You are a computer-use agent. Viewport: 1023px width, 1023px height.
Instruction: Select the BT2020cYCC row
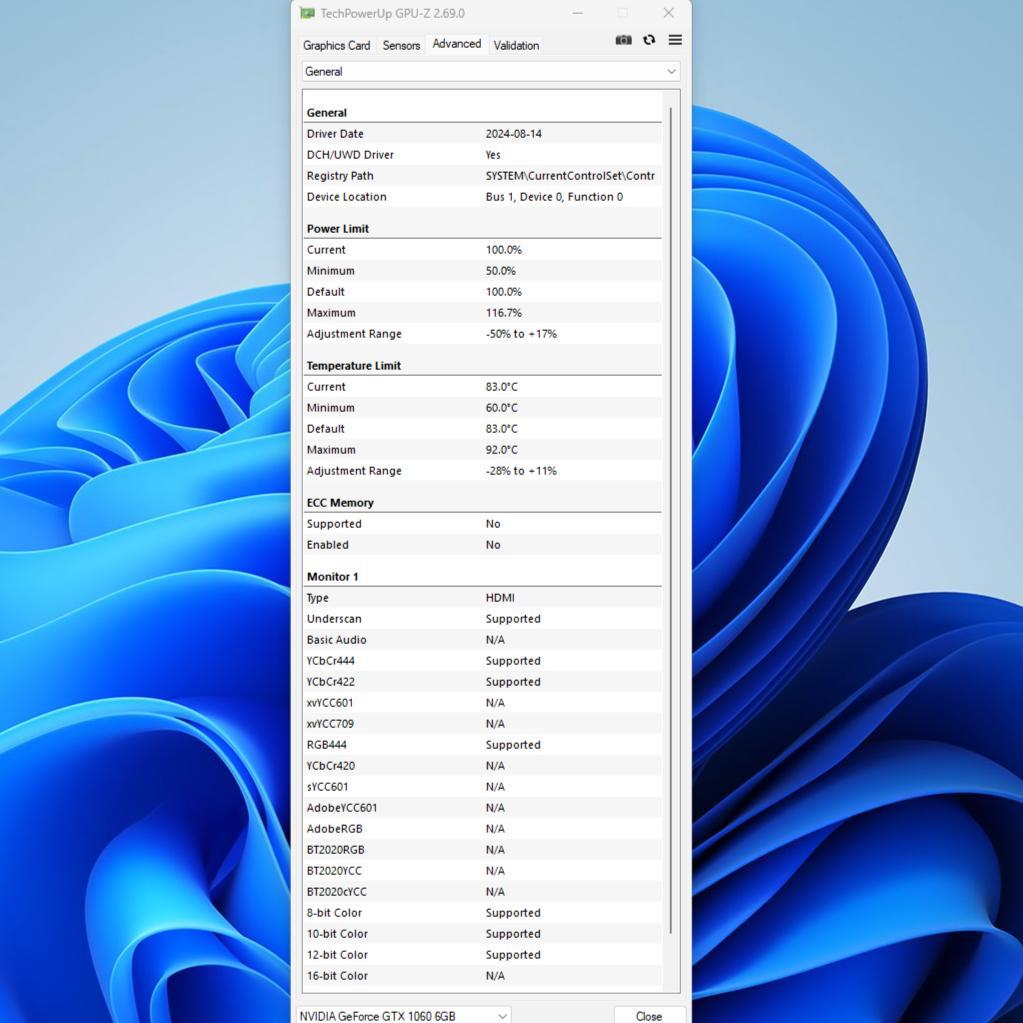[x=483, y=891]
